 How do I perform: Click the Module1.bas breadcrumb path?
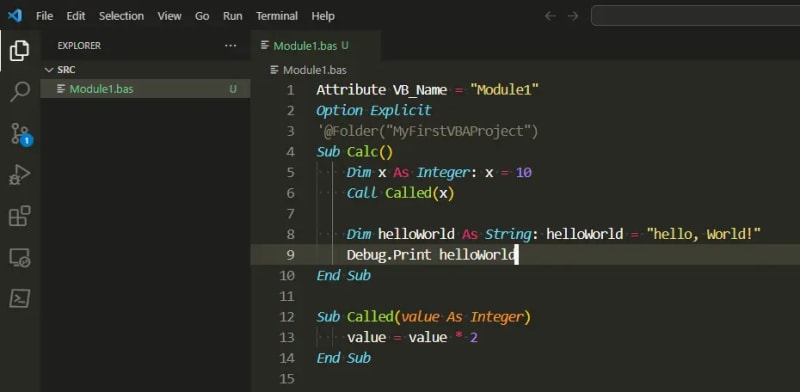tap(314, 70)
